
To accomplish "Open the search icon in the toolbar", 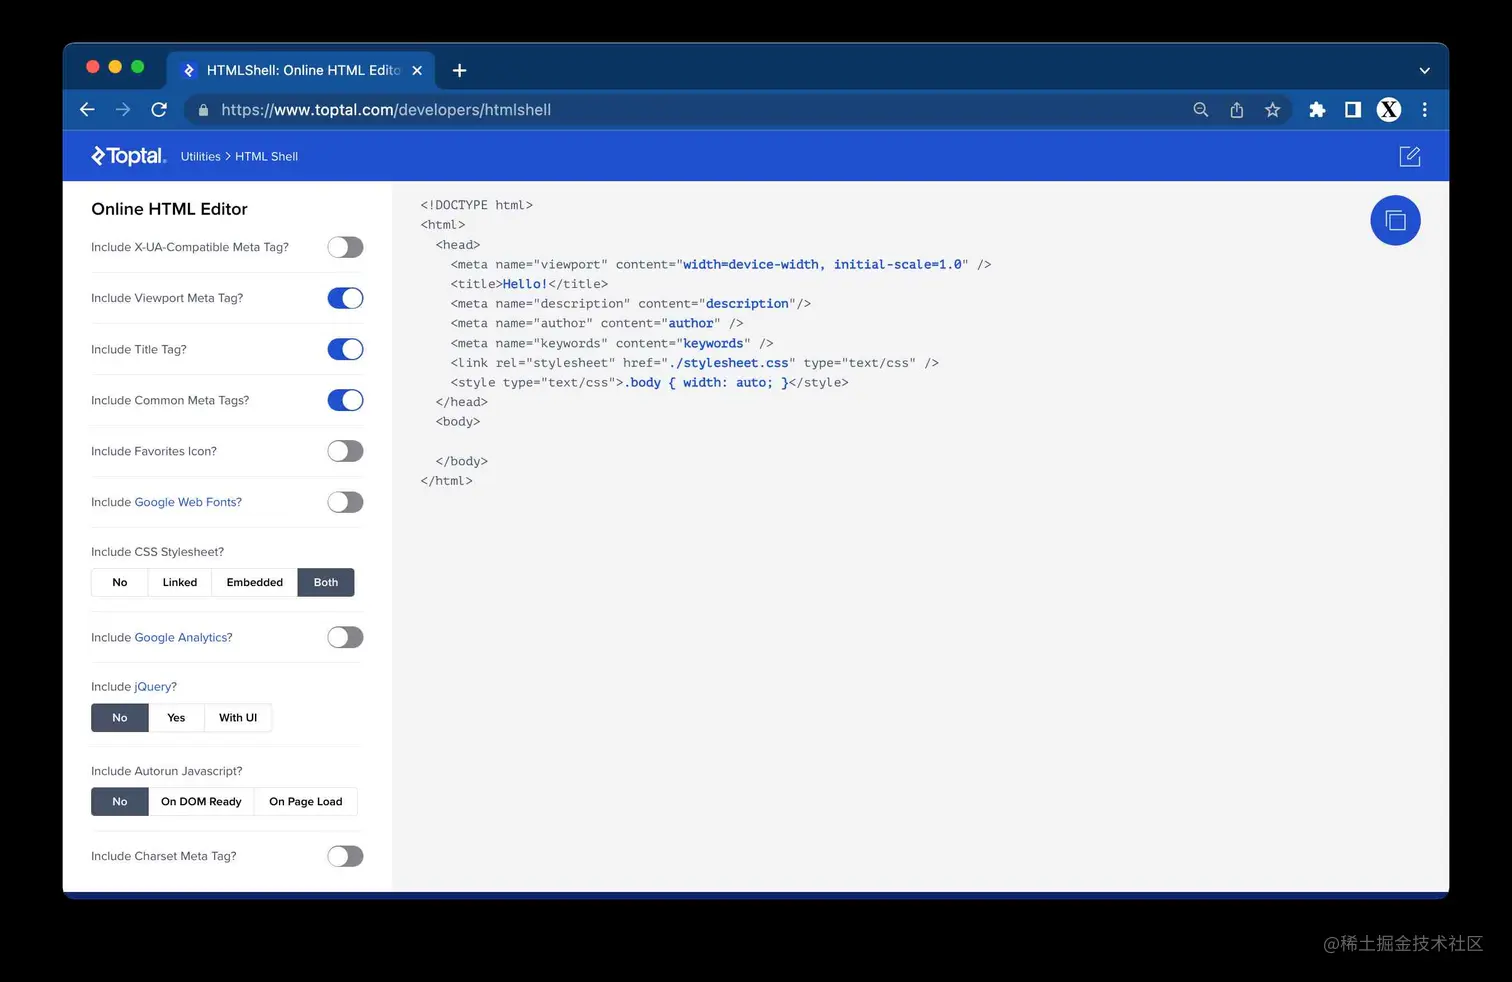I will 1200,110.
